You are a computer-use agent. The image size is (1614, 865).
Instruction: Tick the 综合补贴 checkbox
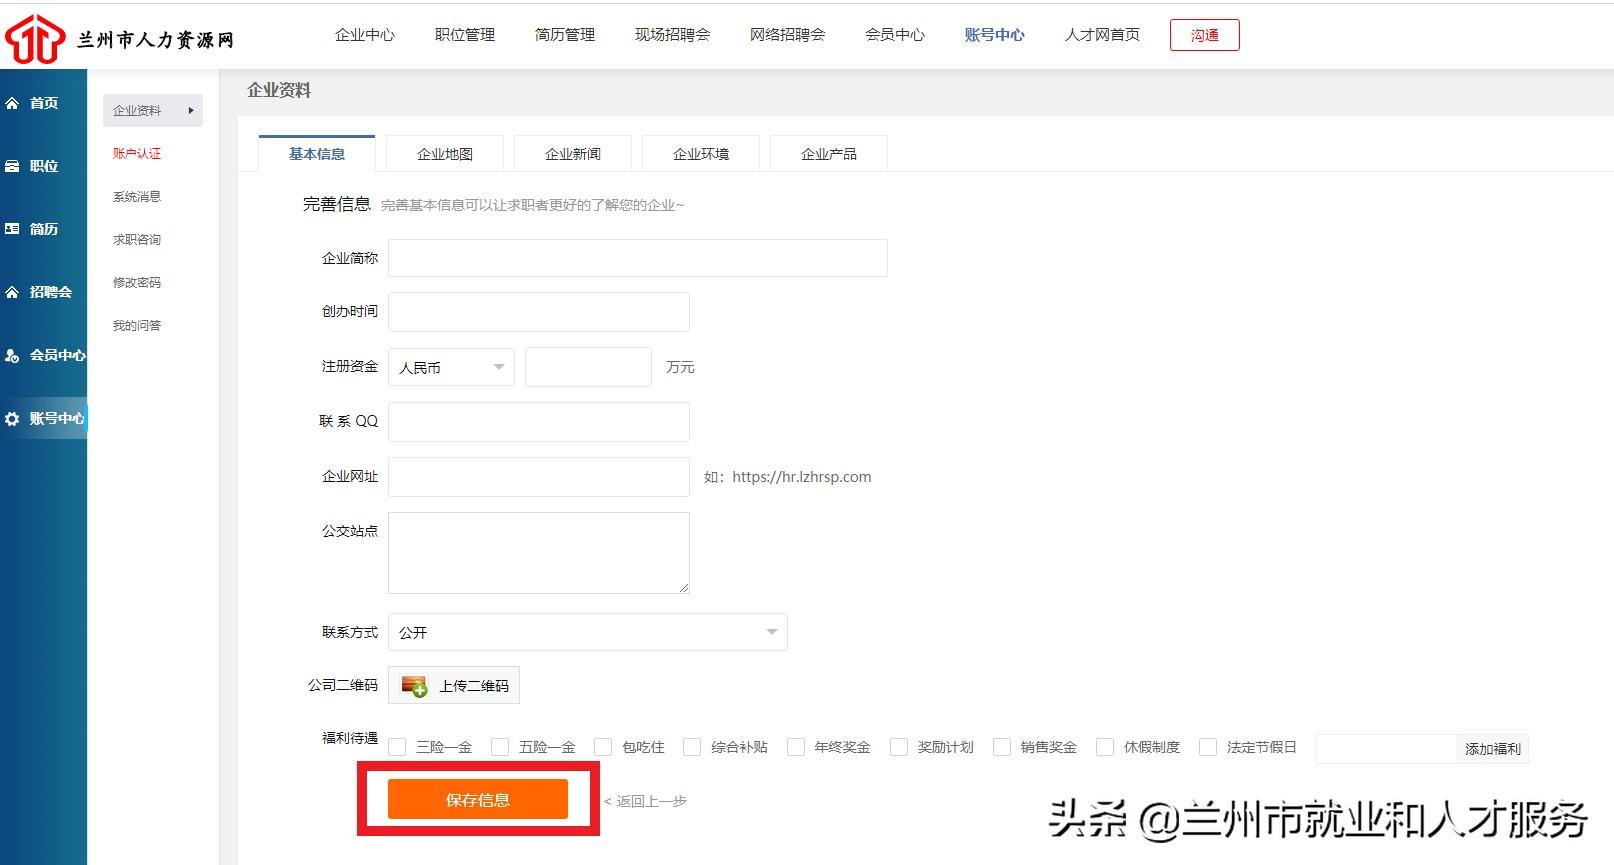pyautogui.click(x=692, y=747)
